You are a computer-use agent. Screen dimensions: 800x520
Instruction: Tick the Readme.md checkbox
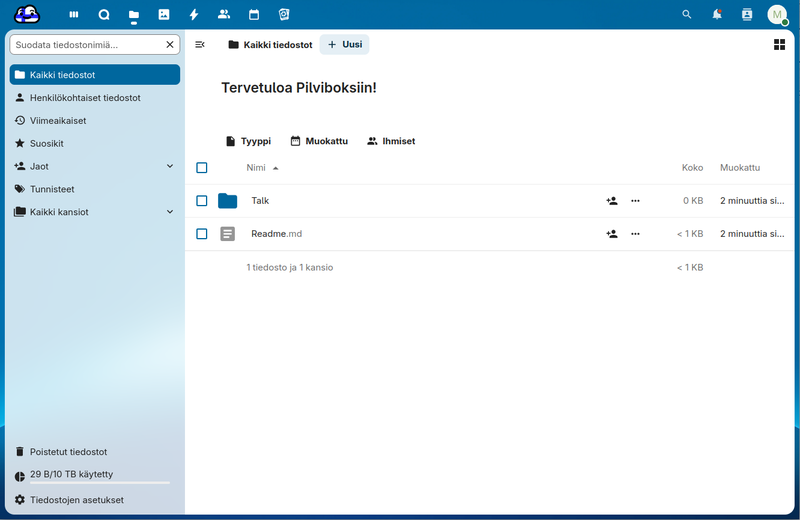(x=202, y=234)
